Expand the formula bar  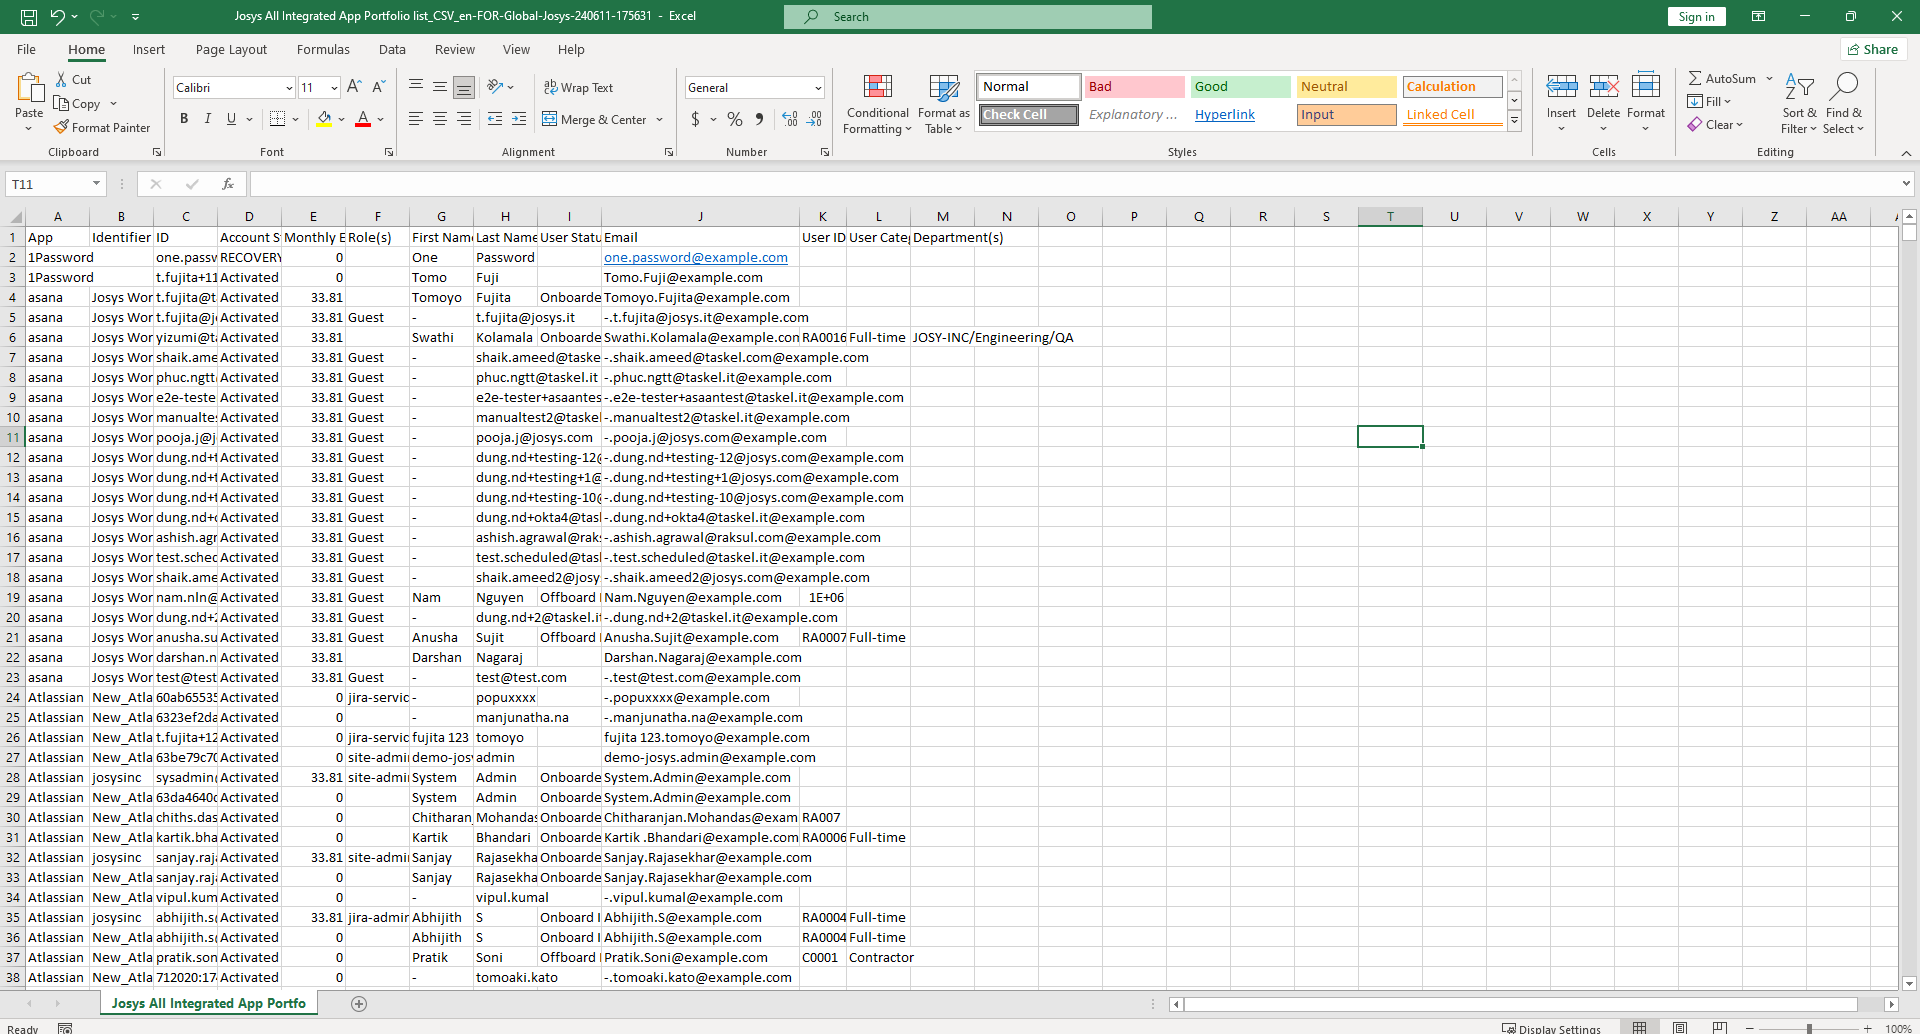pos(1906,184)
